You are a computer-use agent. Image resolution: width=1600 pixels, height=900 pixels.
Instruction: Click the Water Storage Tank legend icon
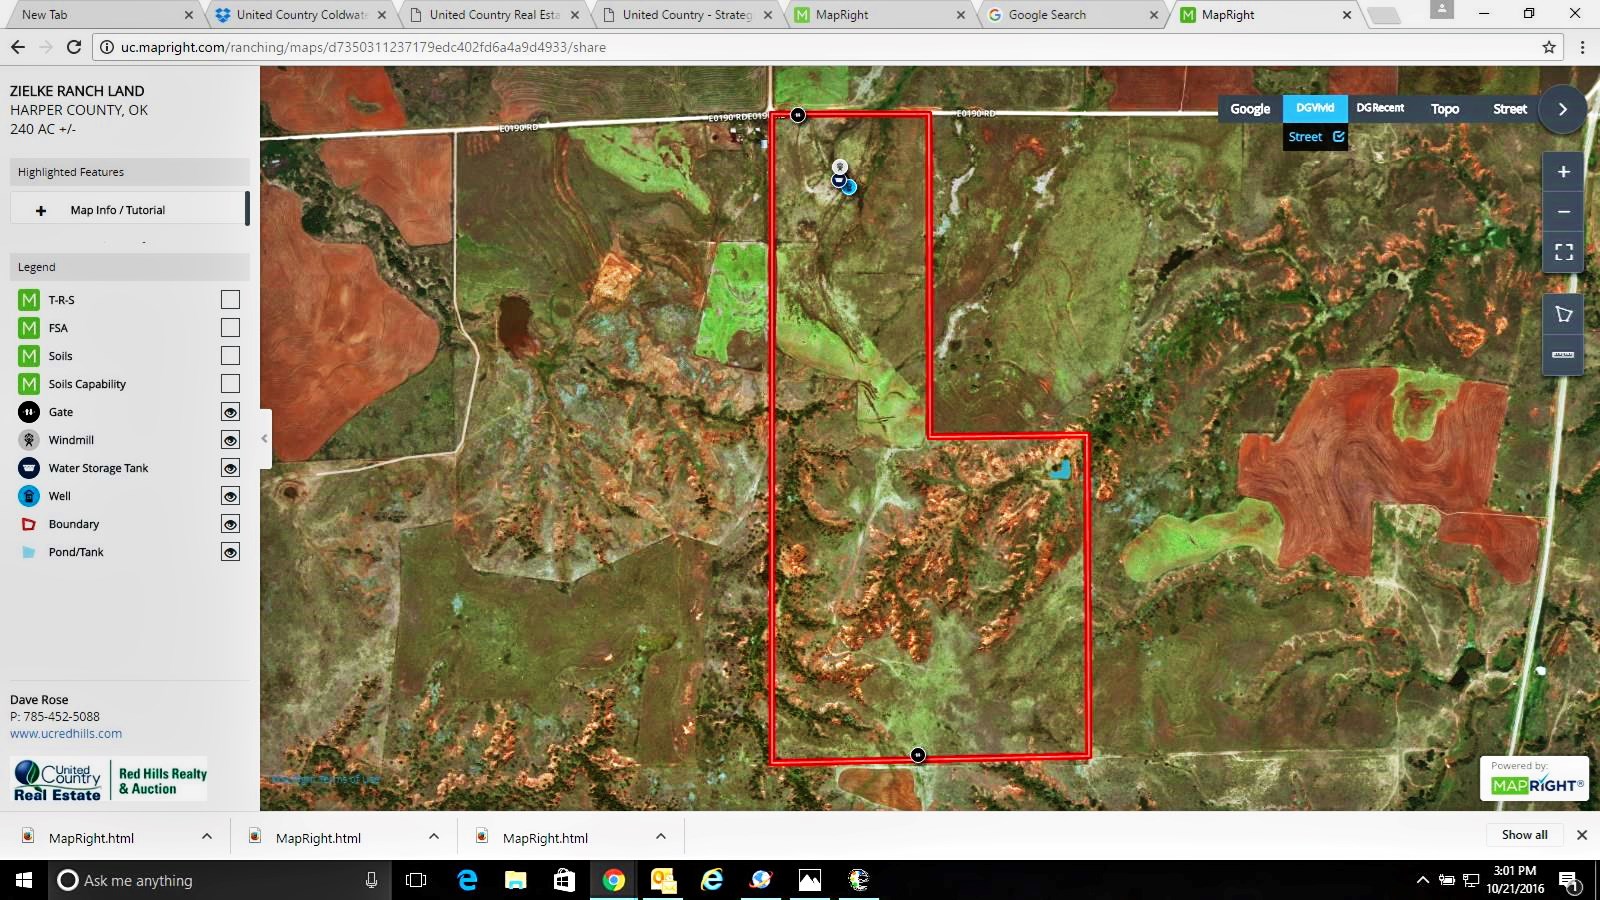pos(29,468)
